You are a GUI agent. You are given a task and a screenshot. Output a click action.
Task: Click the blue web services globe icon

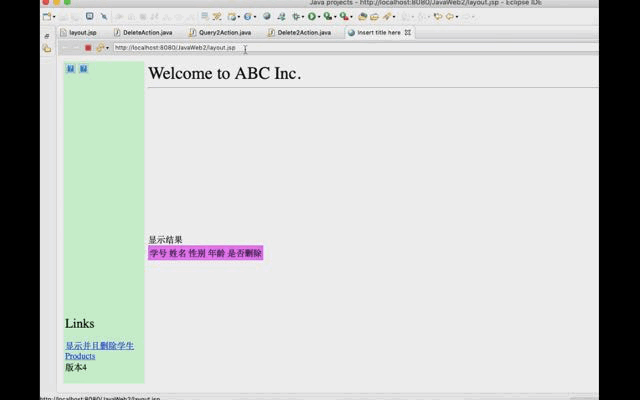(x=247, y=17)
